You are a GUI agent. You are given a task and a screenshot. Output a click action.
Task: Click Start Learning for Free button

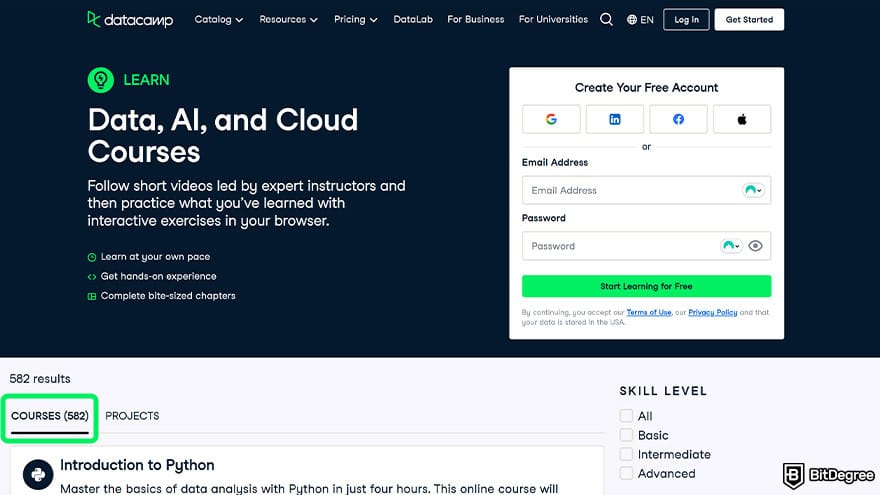pyautogui.click(x=647, y=286)
